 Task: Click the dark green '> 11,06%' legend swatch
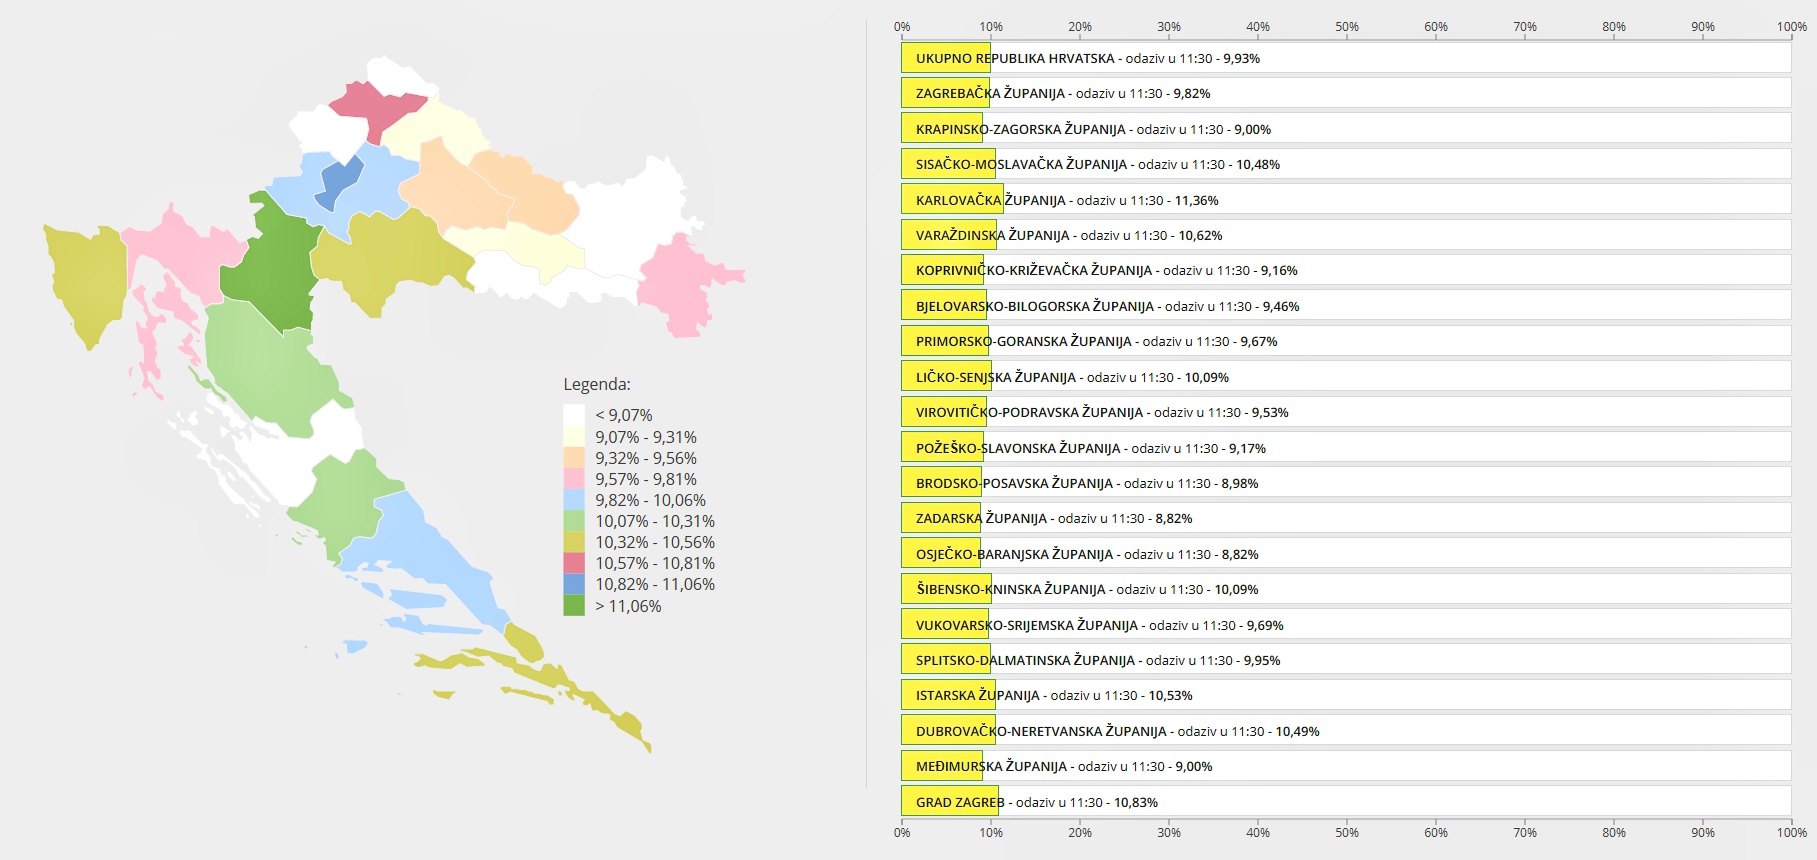[574, 606]
